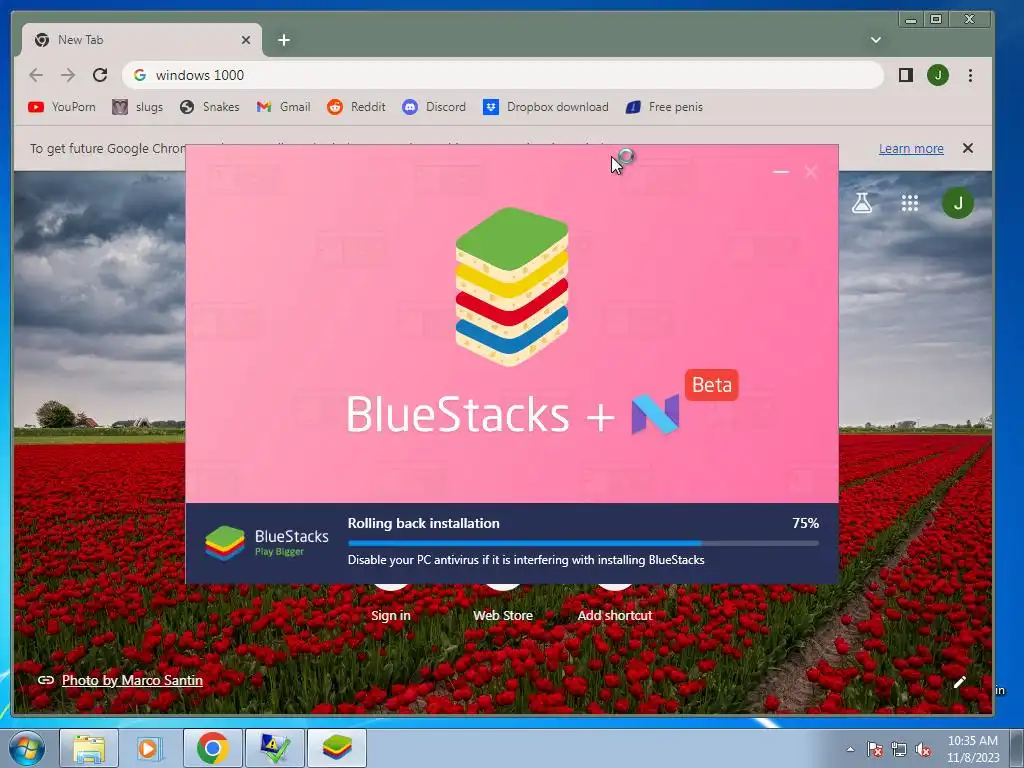
Task: Open the slugs bookmark
Action: point(137,107)
